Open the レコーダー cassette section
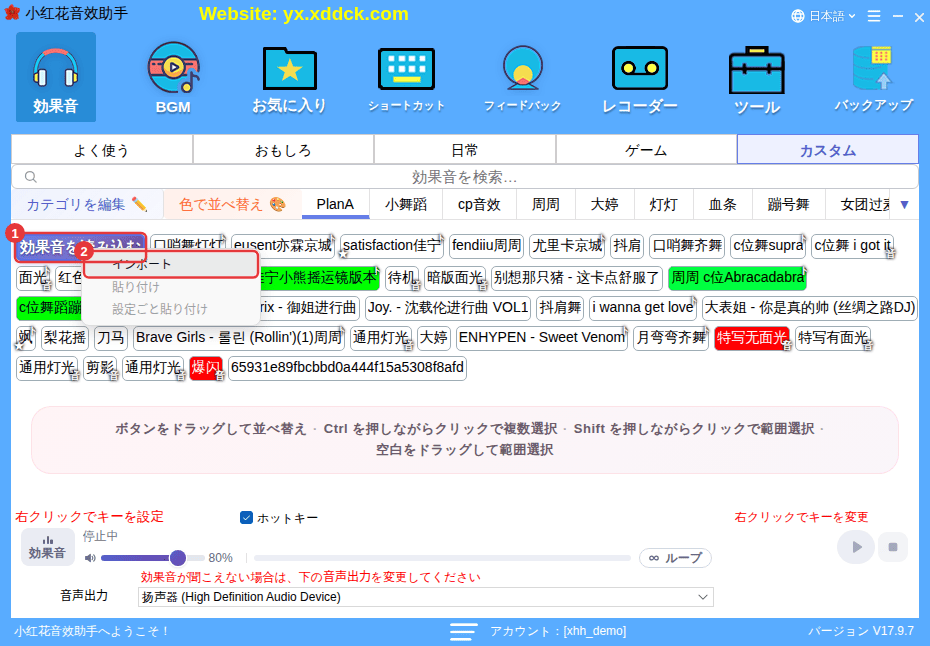 (639, 79)
